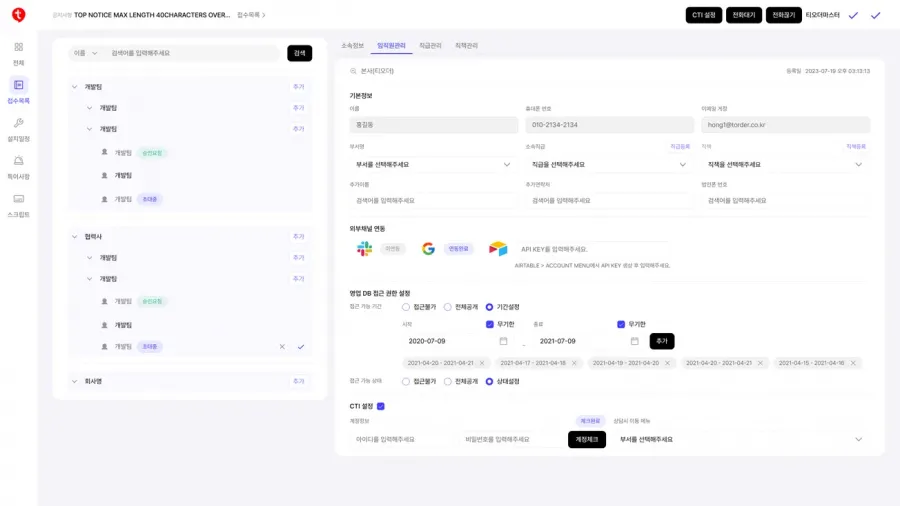Click person icon of 승인요청 member under top 개발팀
Image resolution: width=900 pixels, height=506 pixels.
point(104,153)
